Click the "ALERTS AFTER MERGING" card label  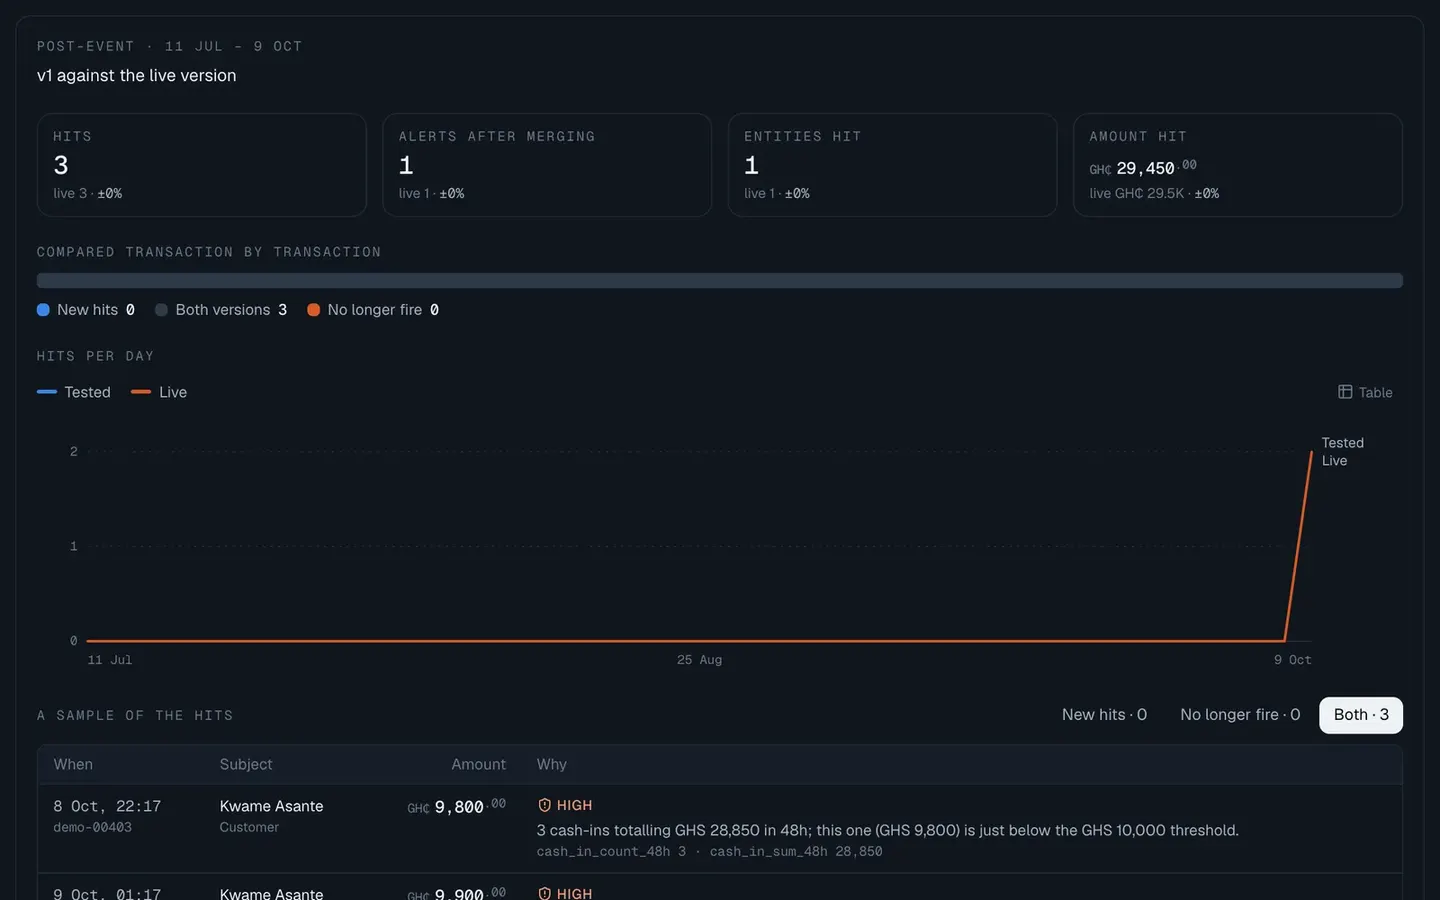(x=497, y=136)
